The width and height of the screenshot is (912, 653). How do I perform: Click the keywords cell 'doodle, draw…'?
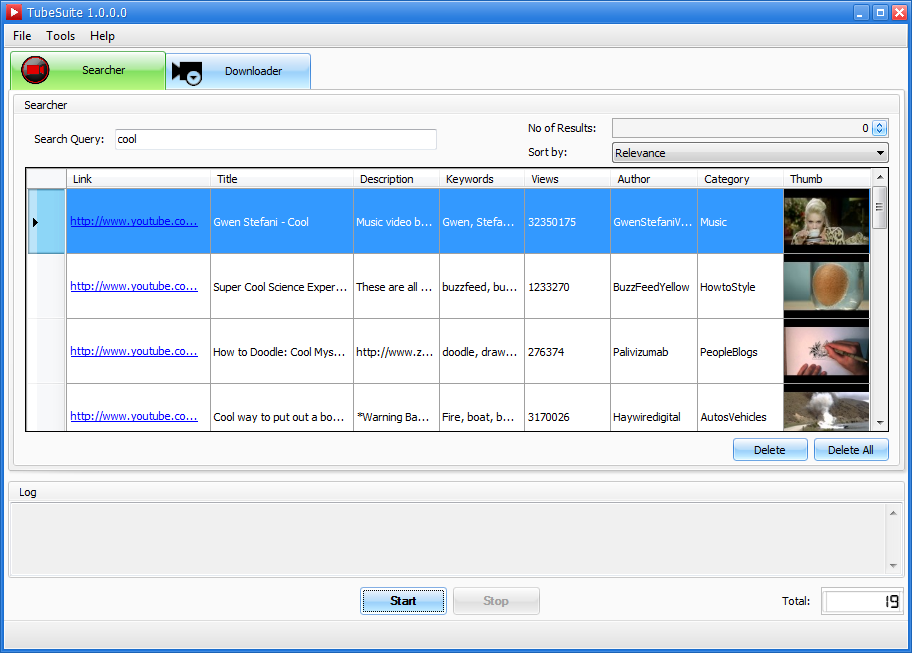pyautogui.click(x=480, y=352)
